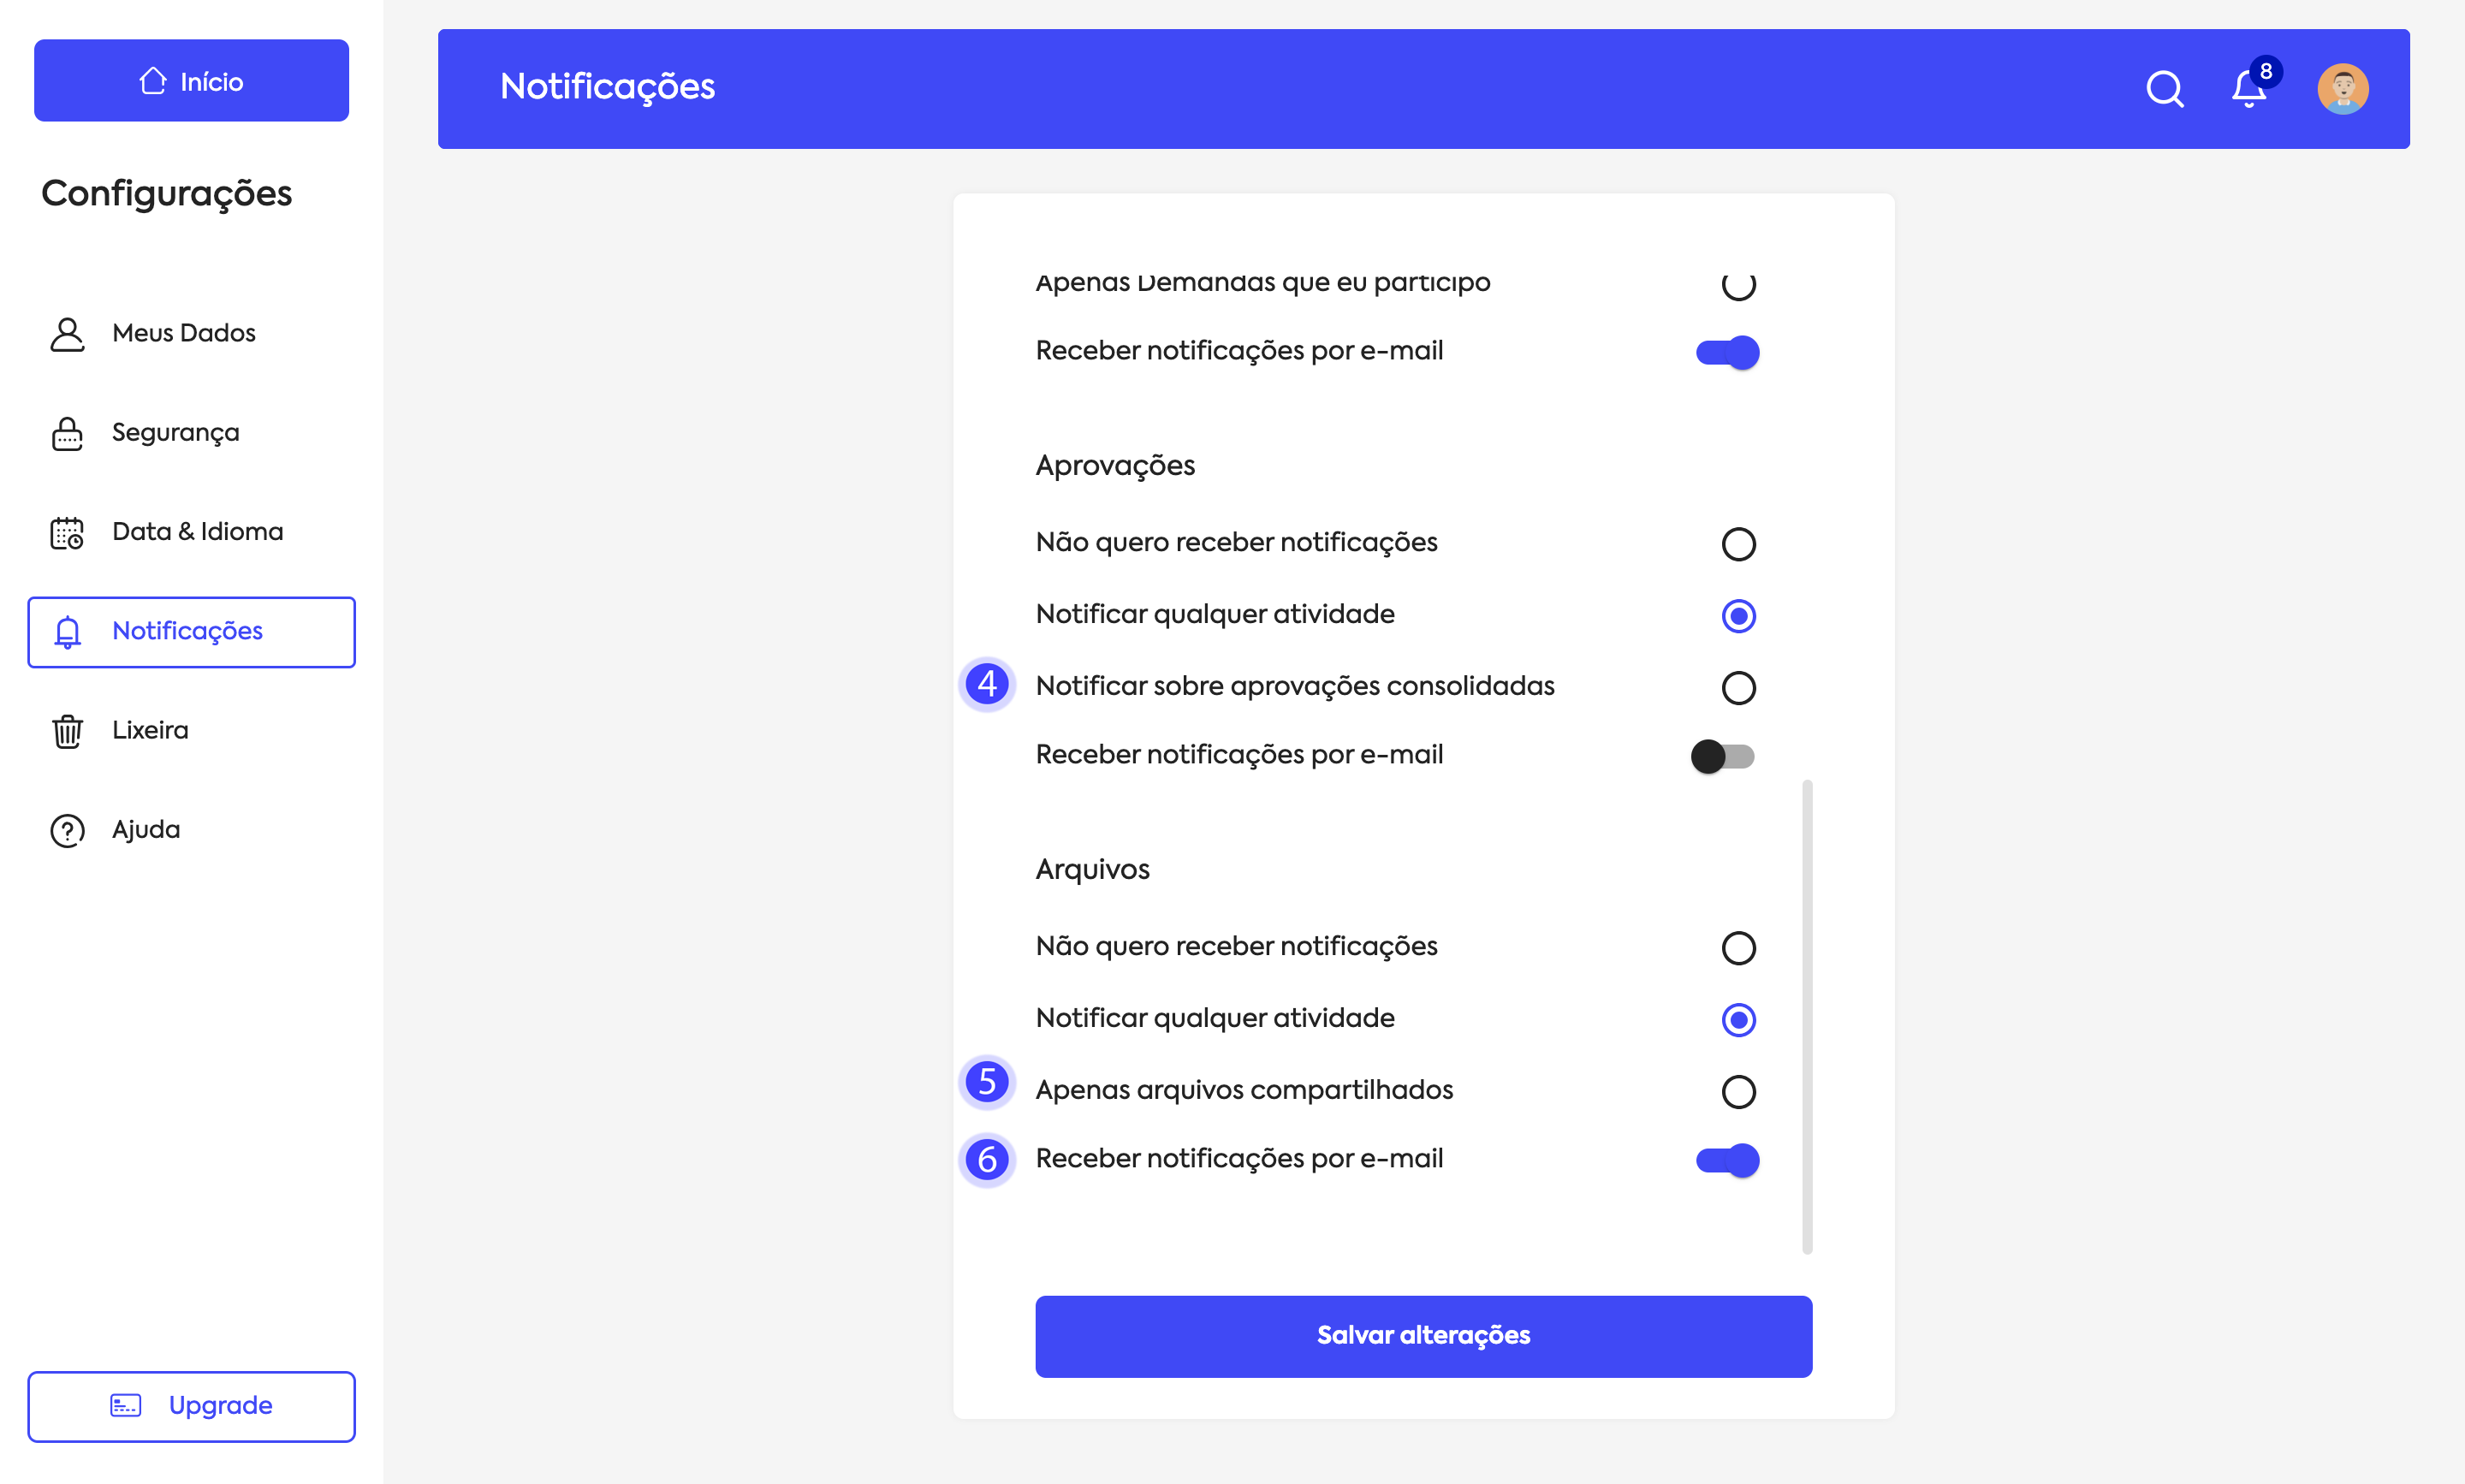
Task: Click the settings panel vertical scrollbar
Action: tap(1807, 1015)
